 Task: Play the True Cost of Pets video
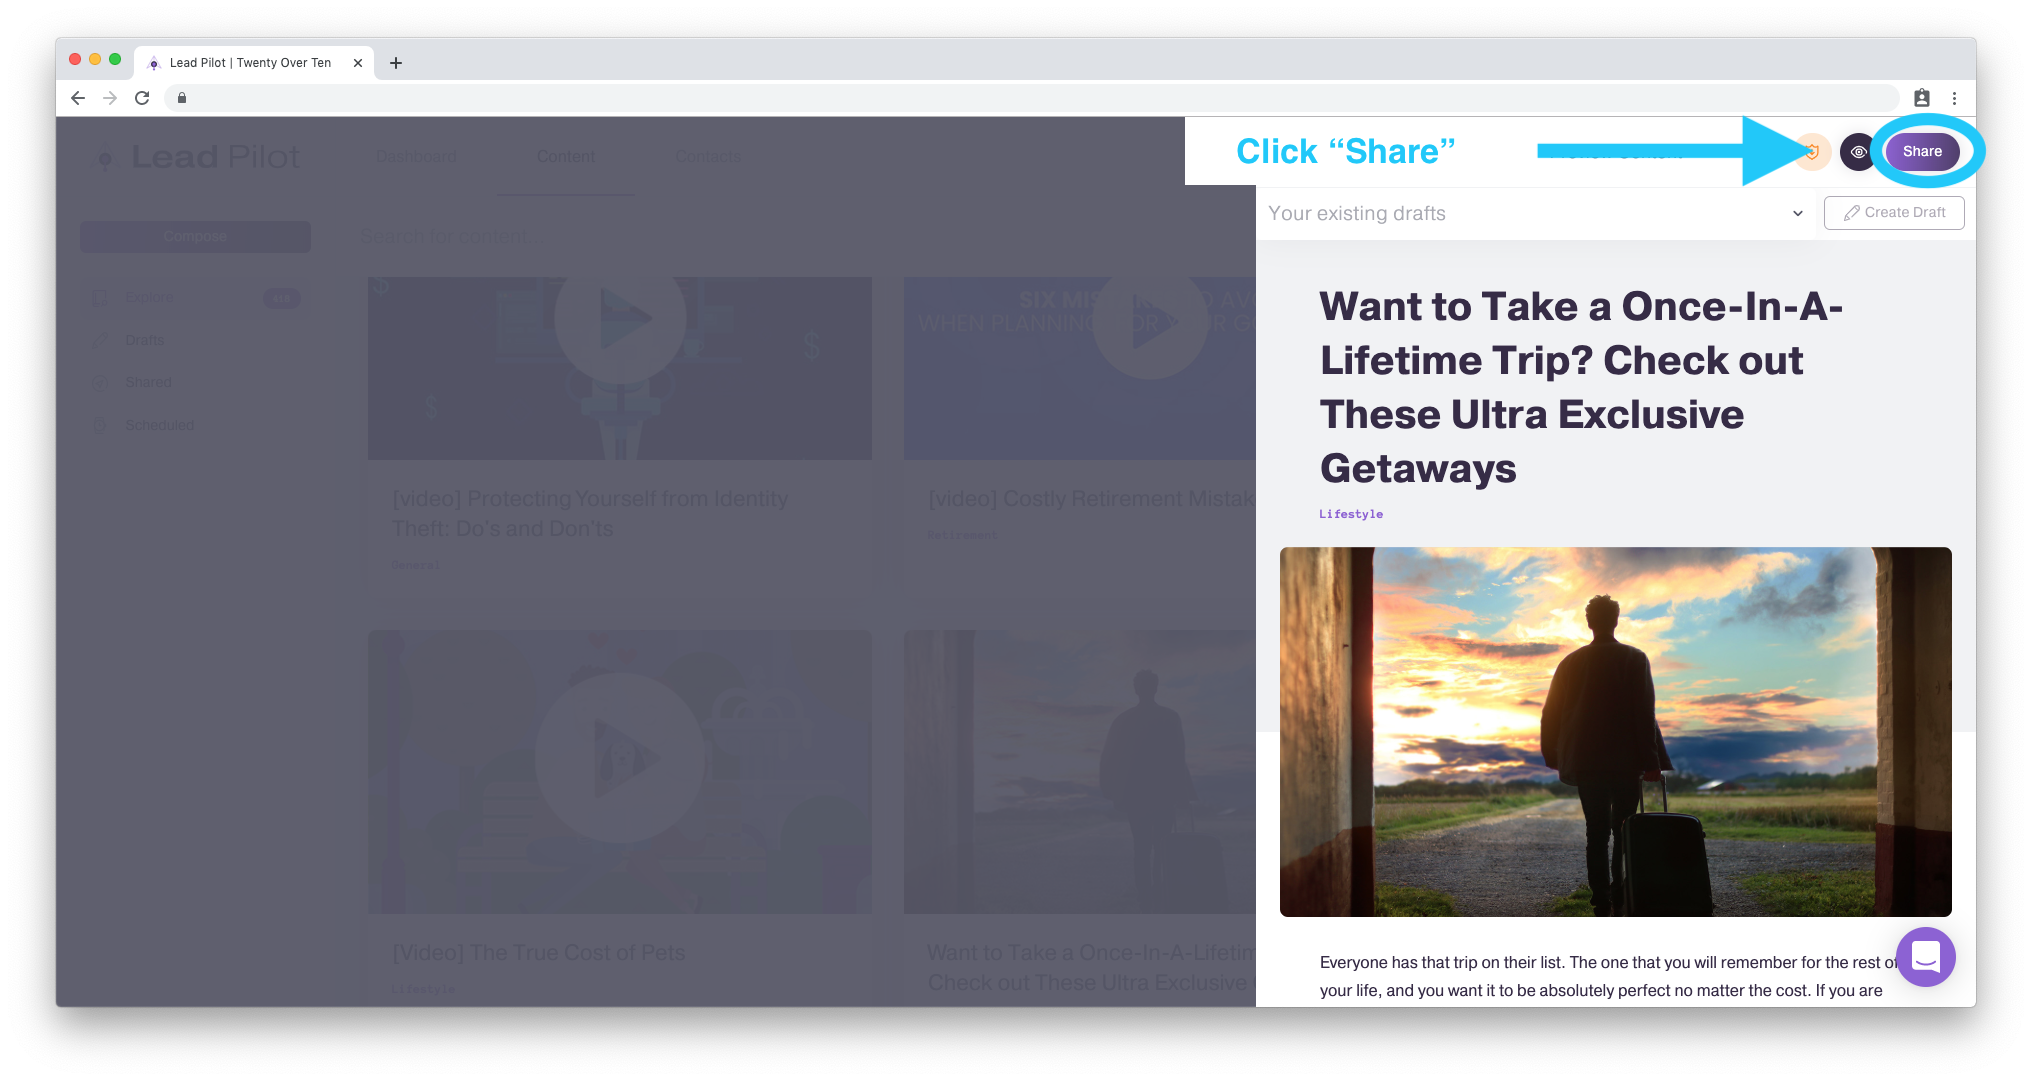click(620, 758)
